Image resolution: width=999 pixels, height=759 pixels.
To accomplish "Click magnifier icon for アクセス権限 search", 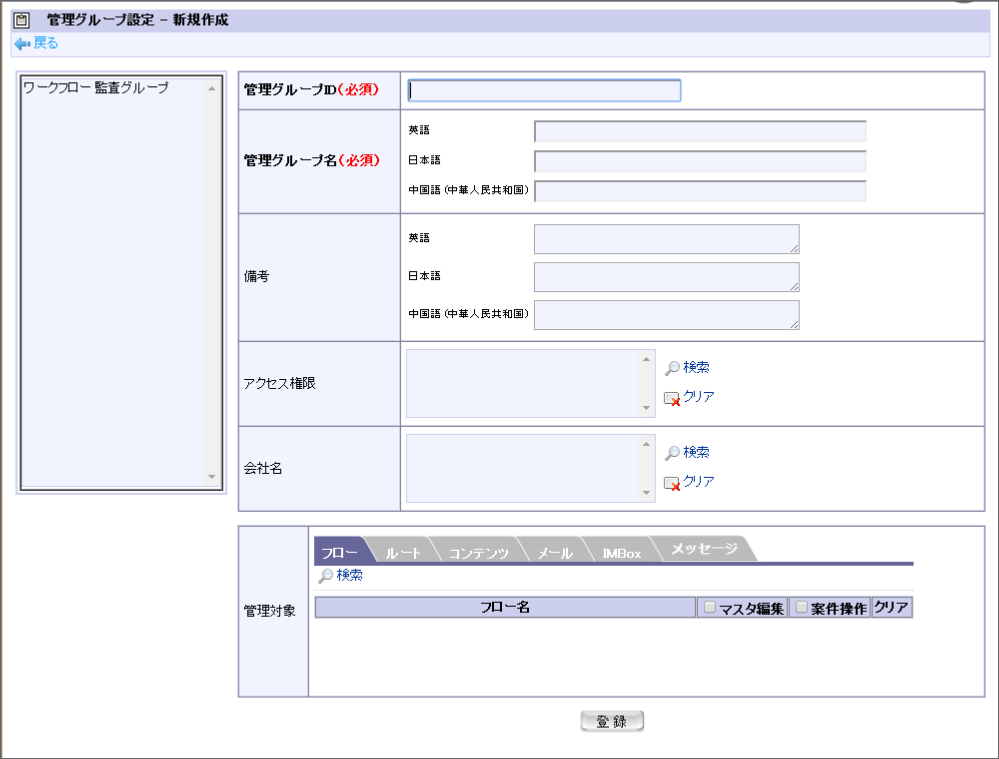I will [x=672, y=368].
